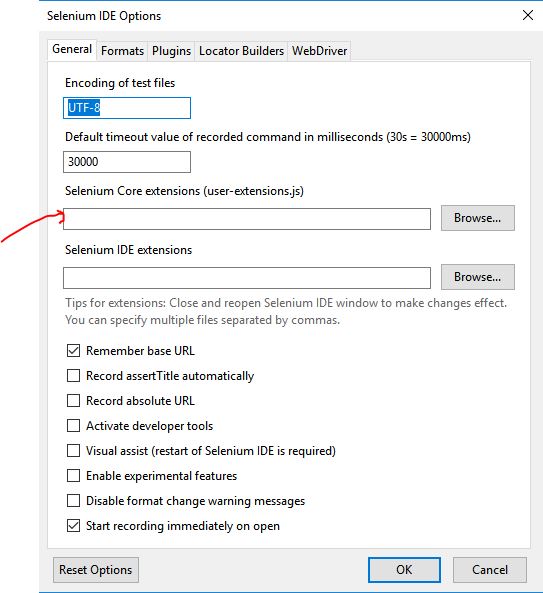
Task: Focus the default timeout value field
Action: pyautogui.click(x=127, y=162)
